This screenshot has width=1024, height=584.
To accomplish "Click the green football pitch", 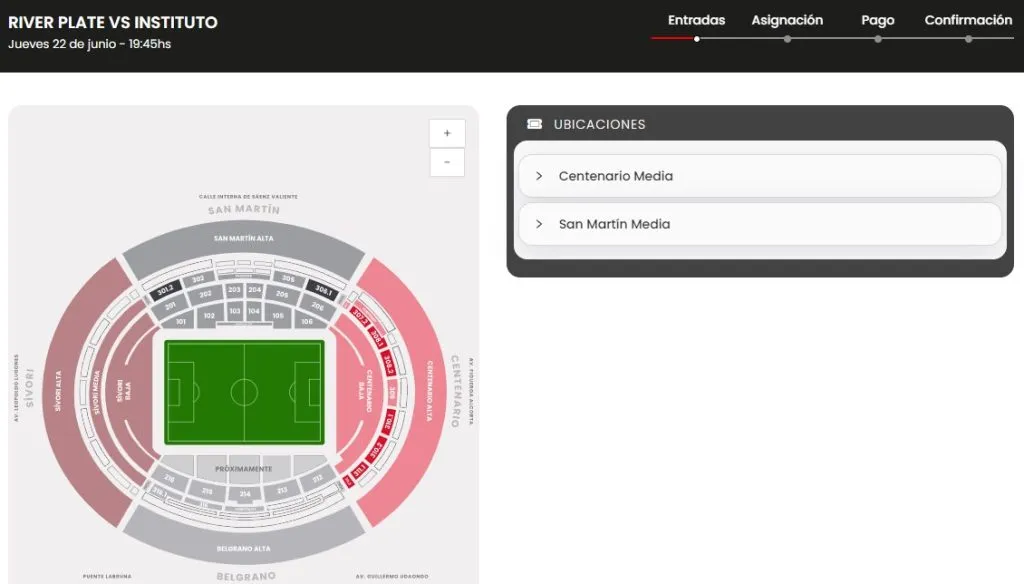I will [x=244, y=392].
